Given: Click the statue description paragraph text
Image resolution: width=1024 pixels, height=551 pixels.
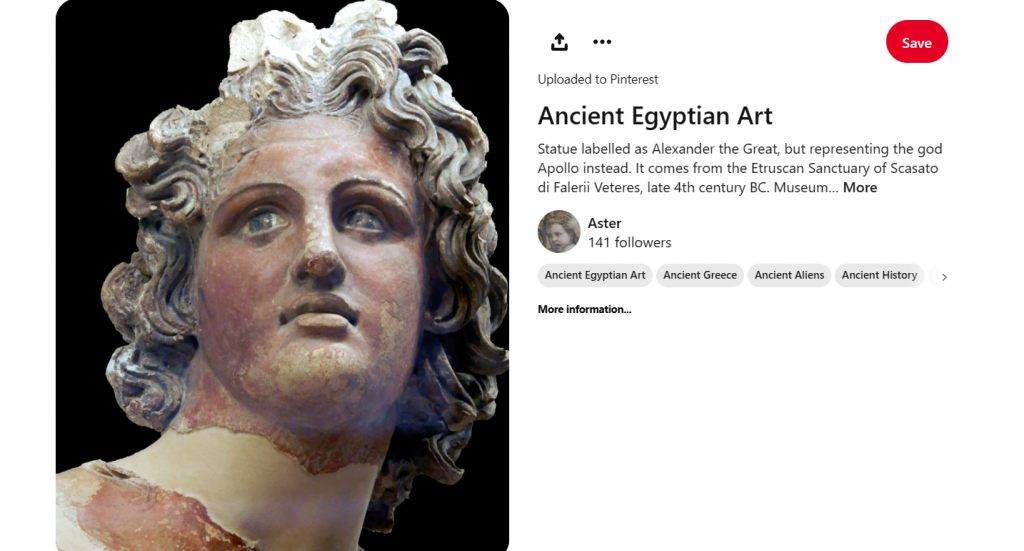Looking at the screenshot, I should pyautogui.click(x=740, y=168).
